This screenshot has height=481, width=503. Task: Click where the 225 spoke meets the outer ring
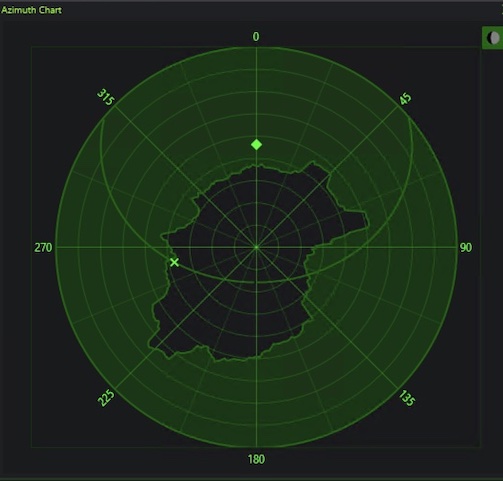coord(115,389)
